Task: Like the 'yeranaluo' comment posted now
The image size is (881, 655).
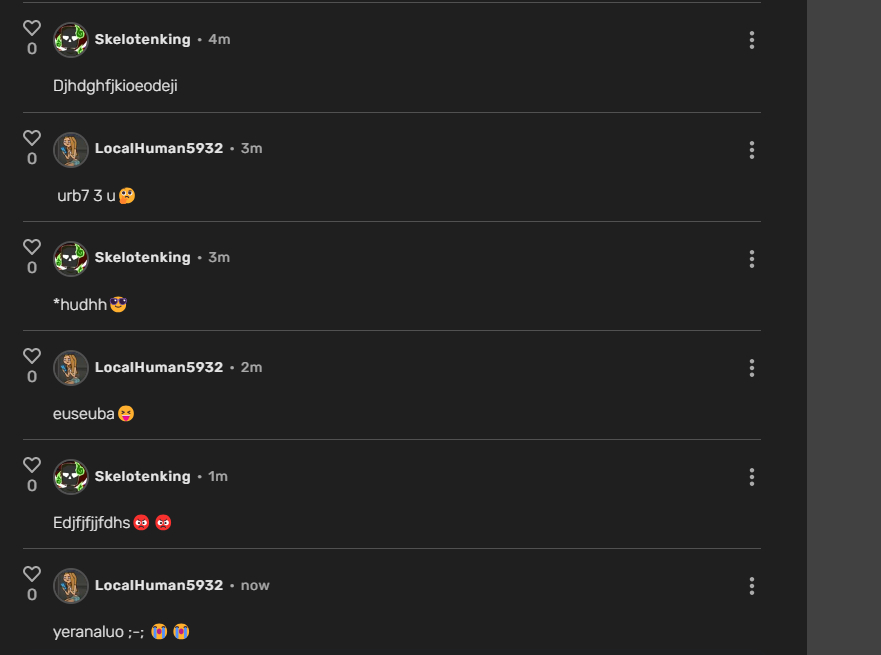Action: pos(32,574)
